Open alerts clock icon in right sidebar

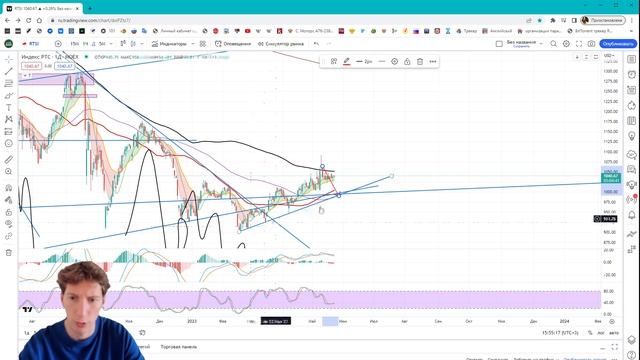(x=631, y=75)
